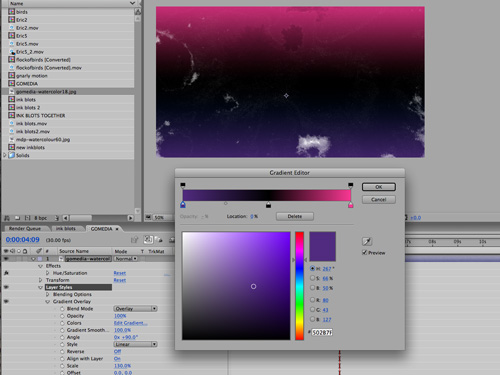The image size is (500, 375).
Task: Toggle stopwatch for Scale property
Action: (x=62, y=366)
